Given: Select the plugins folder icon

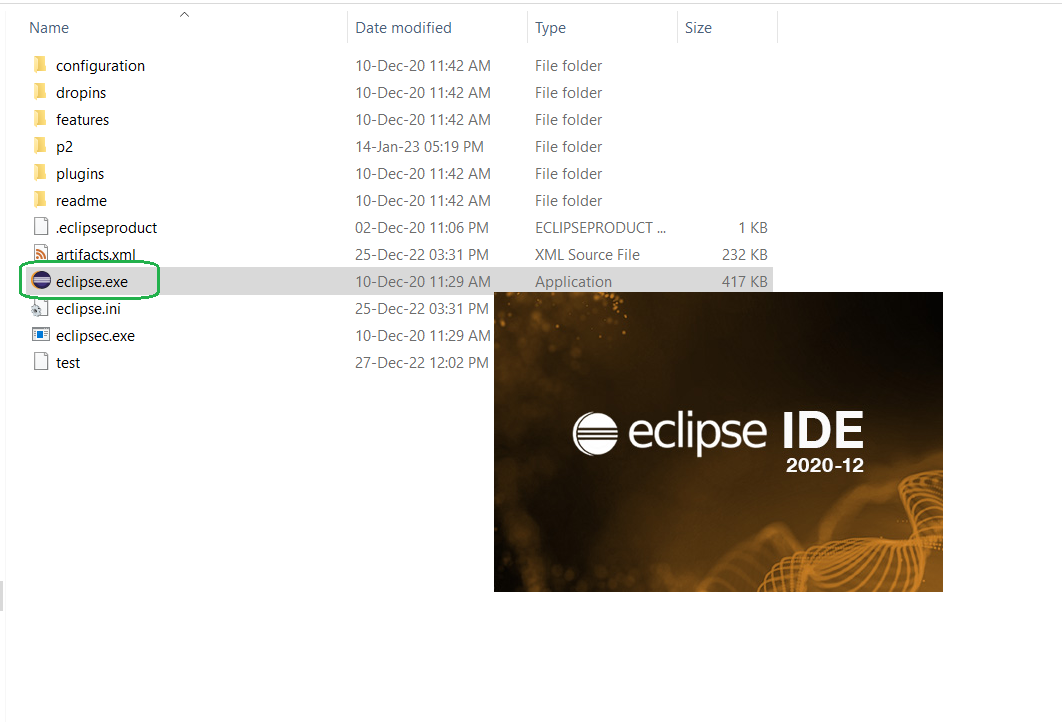Looking at the screenshot, I should click(x=41, y=173).
